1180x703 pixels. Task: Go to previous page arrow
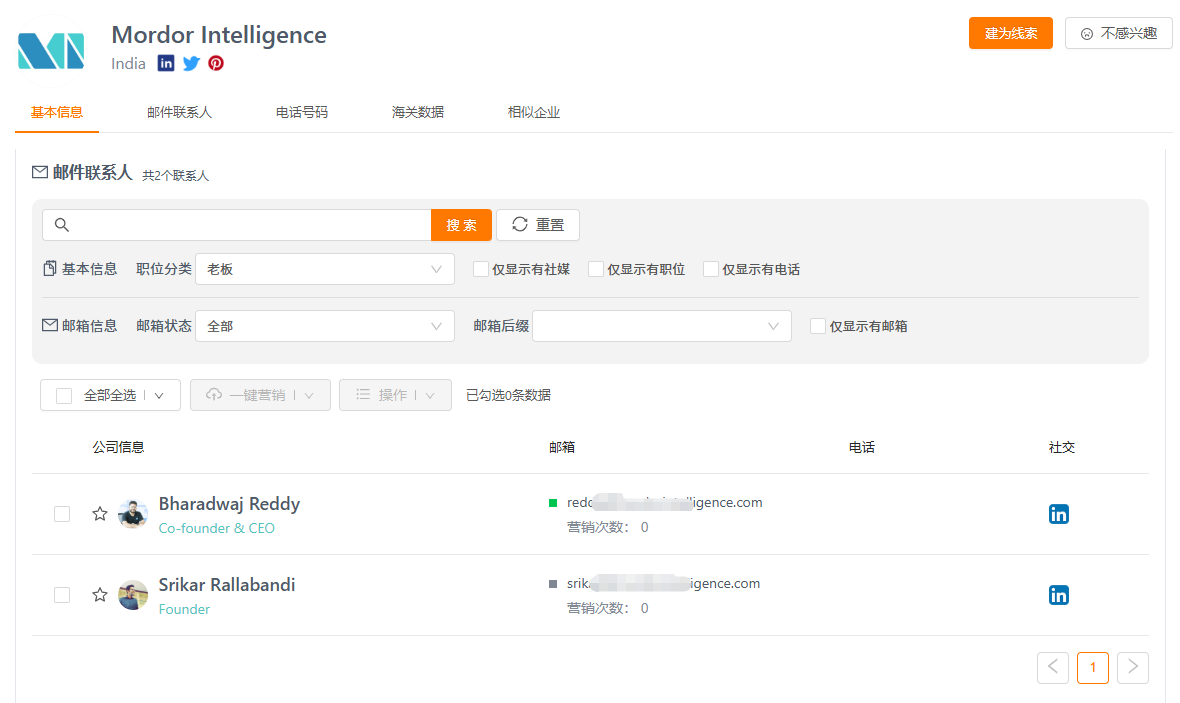(1053, 668)
